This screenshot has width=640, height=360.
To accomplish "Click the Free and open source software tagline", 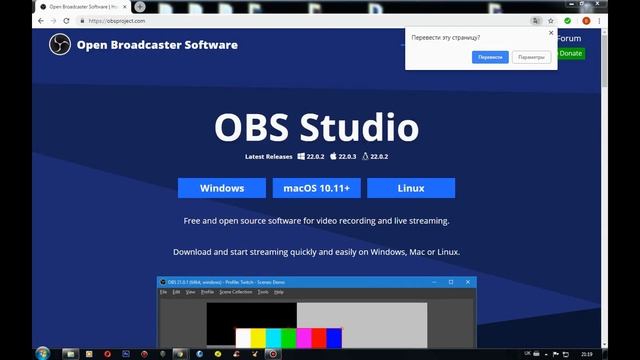I will click(316, 221).
